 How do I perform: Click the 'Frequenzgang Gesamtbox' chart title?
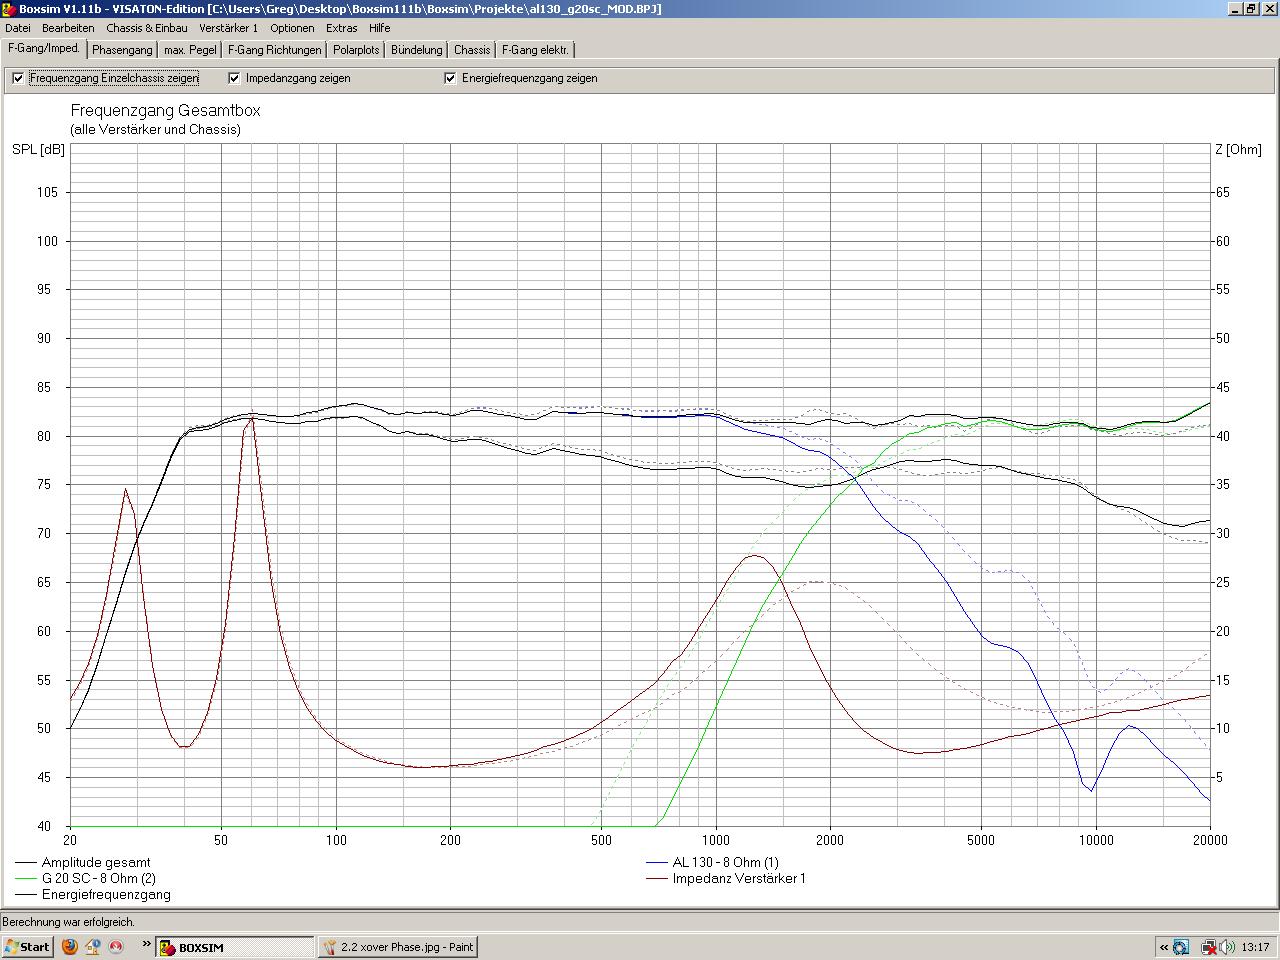tap(165, 110)
